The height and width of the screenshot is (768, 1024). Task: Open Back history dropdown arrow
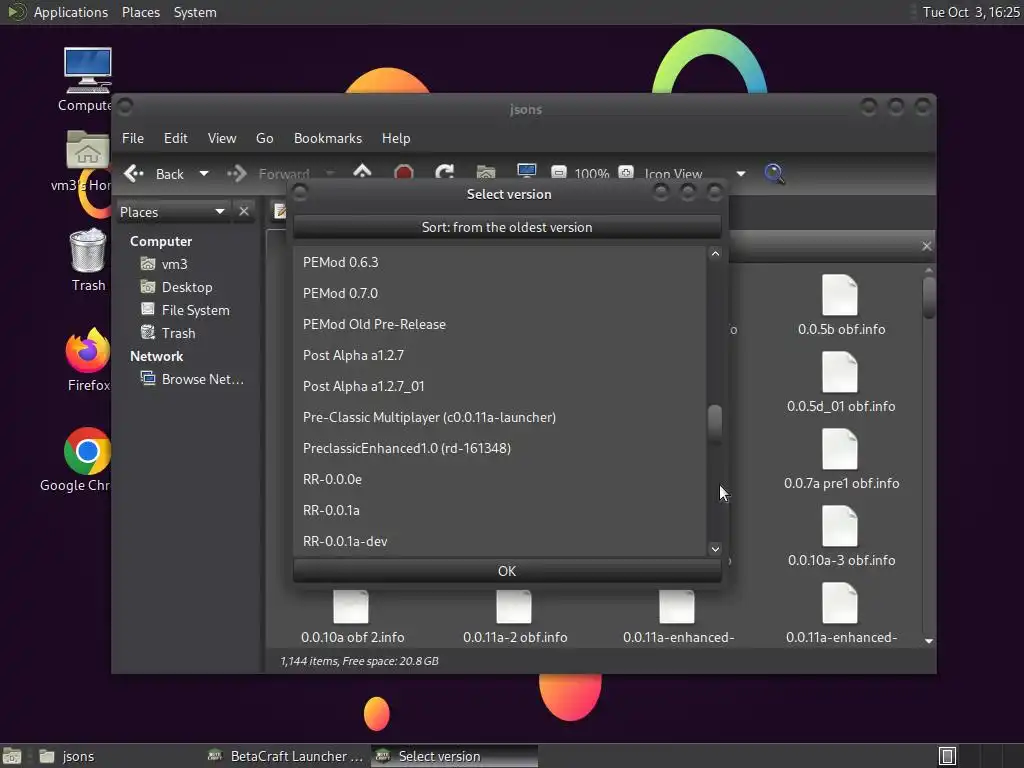pos(204,174)
